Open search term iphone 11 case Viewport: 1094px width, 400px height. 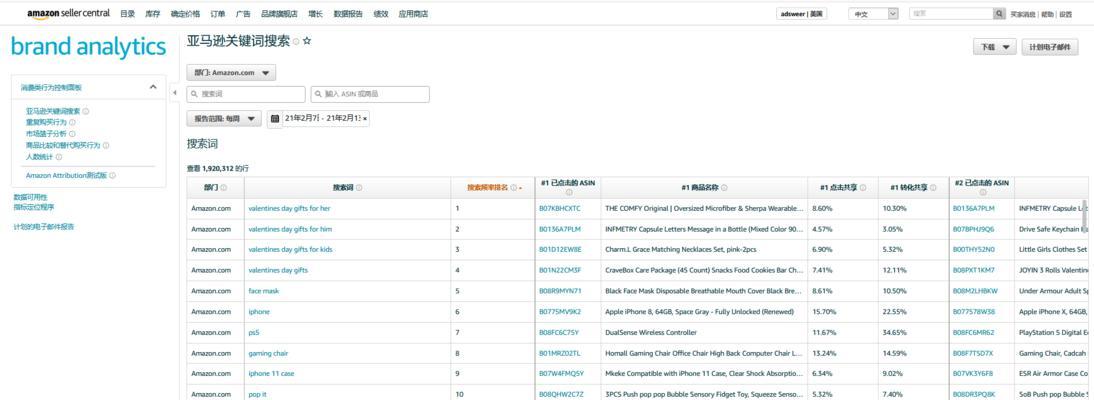(x=271, y=373)
